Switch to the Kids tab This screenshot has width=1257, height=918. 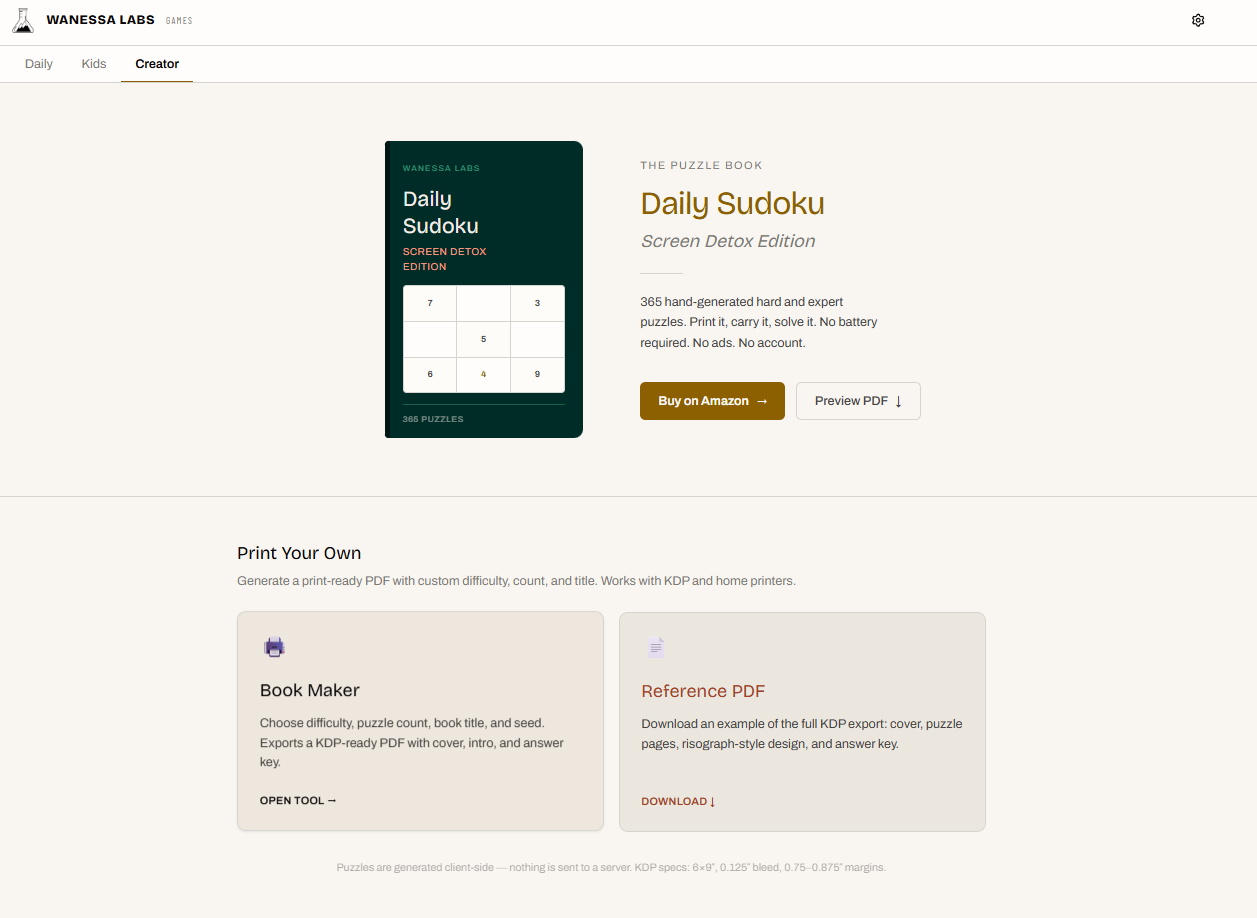94,64
